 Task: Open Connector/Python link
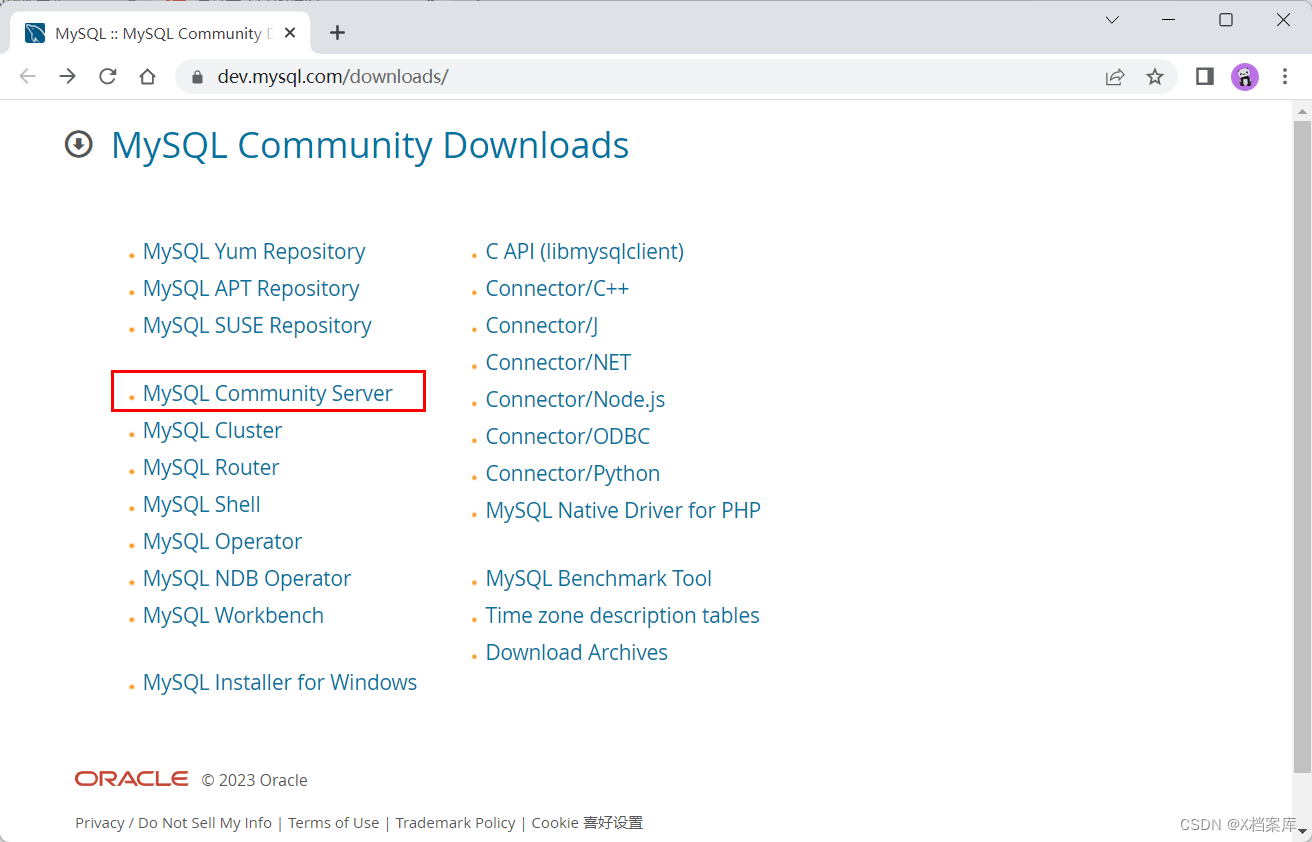click(573, 473)
